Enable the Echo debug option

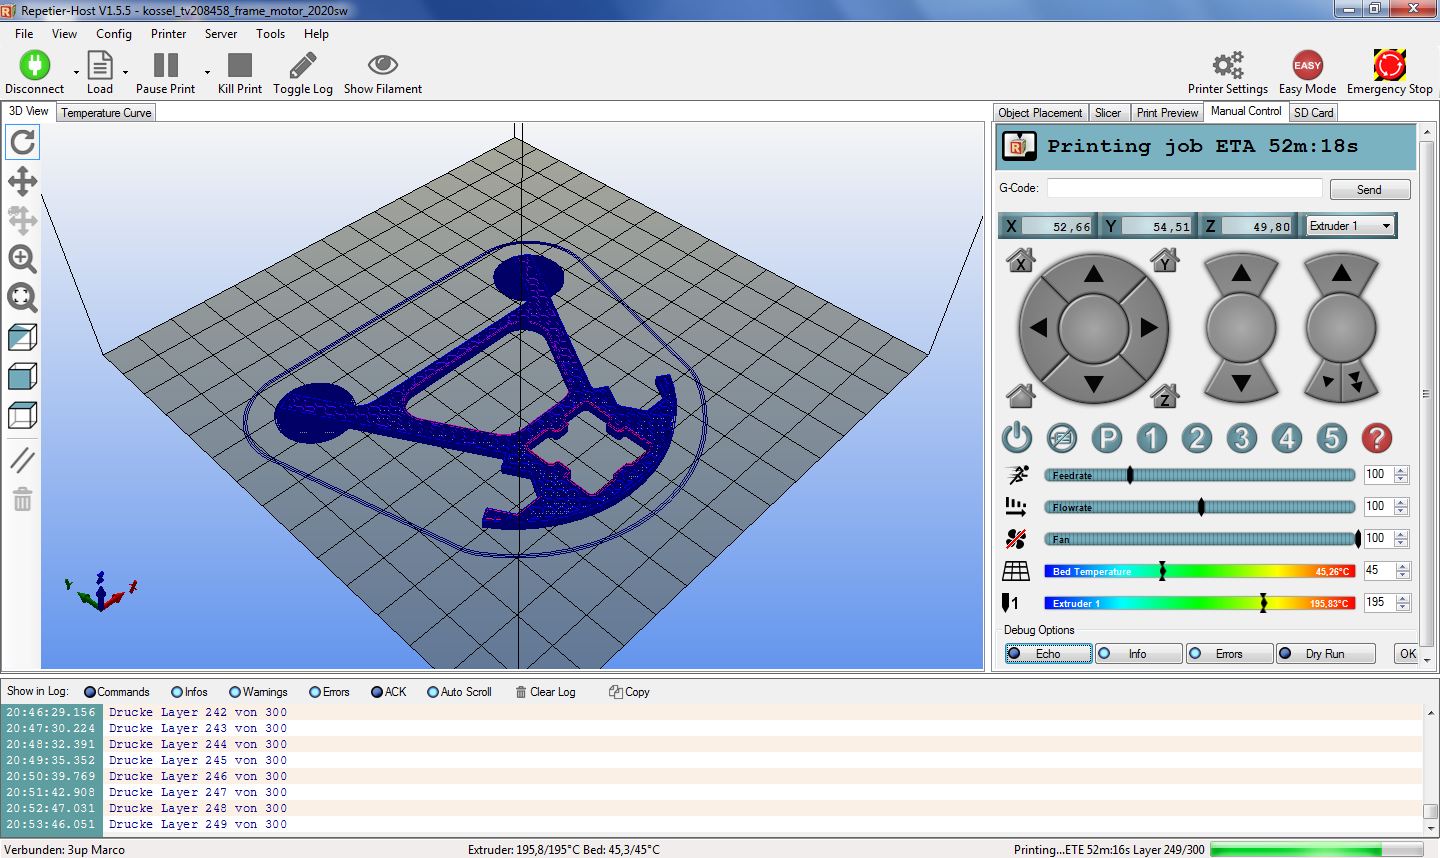(1048, 653)
